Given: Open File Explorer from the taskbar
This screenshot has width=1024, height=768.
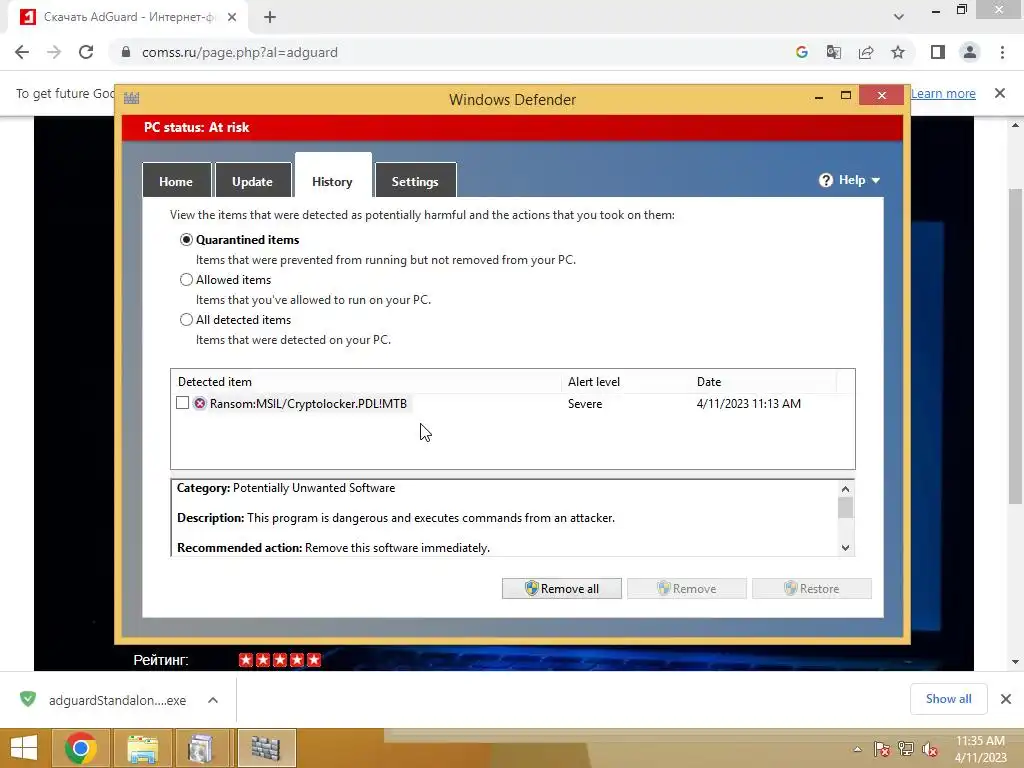Looking at the screenshot, I should 142,748.
